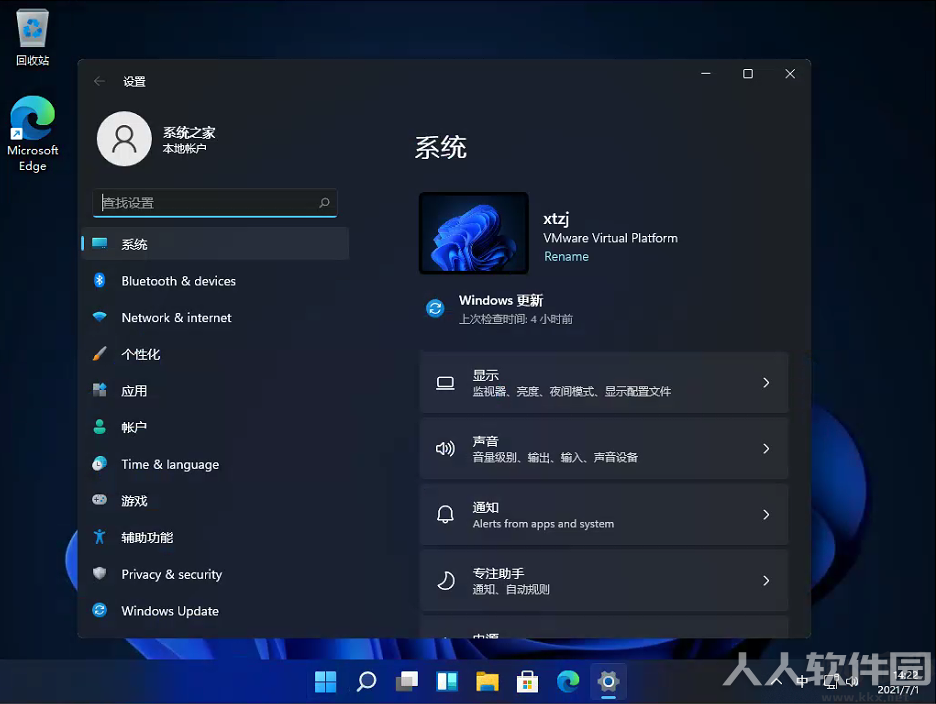The height and width of the screenshot is (704, 936).
Task: Click the search magnifier in settings search box
Action: coord(324,203)
